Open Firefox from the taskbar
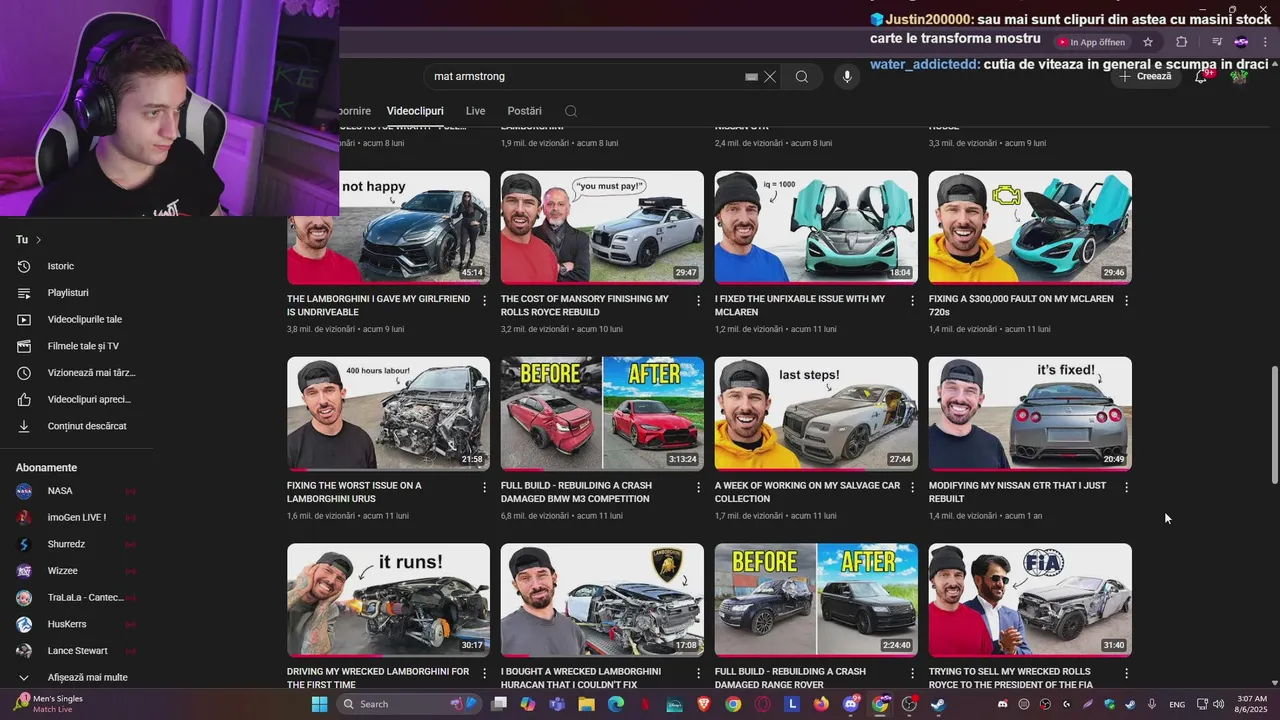This screenshot has height=720, width=1280. 821,704
